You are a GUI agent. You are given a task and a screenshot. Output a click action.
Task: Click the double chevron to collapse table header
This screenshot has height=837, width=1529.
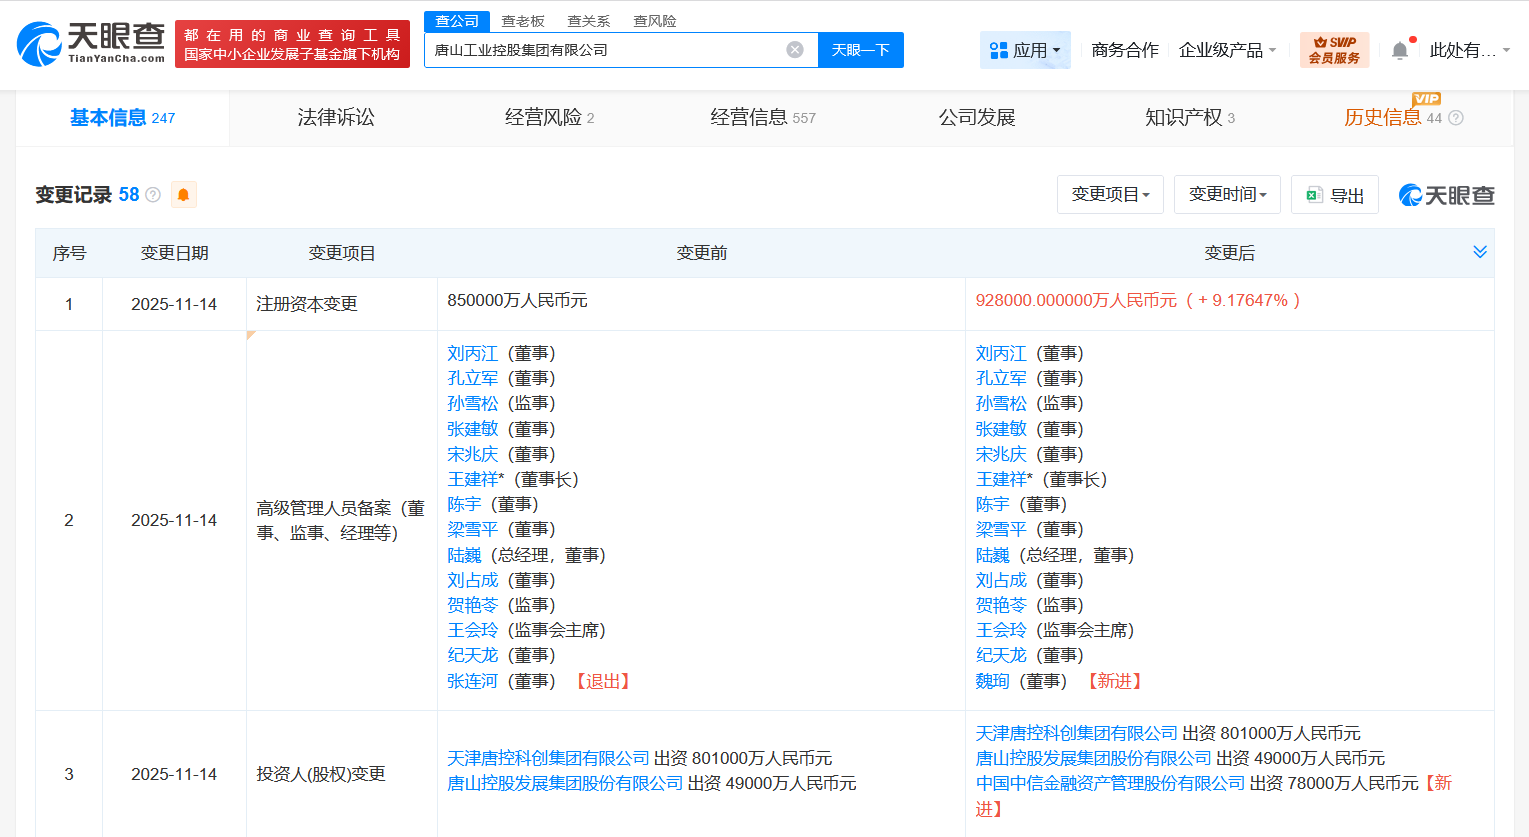click(1479, 252)
